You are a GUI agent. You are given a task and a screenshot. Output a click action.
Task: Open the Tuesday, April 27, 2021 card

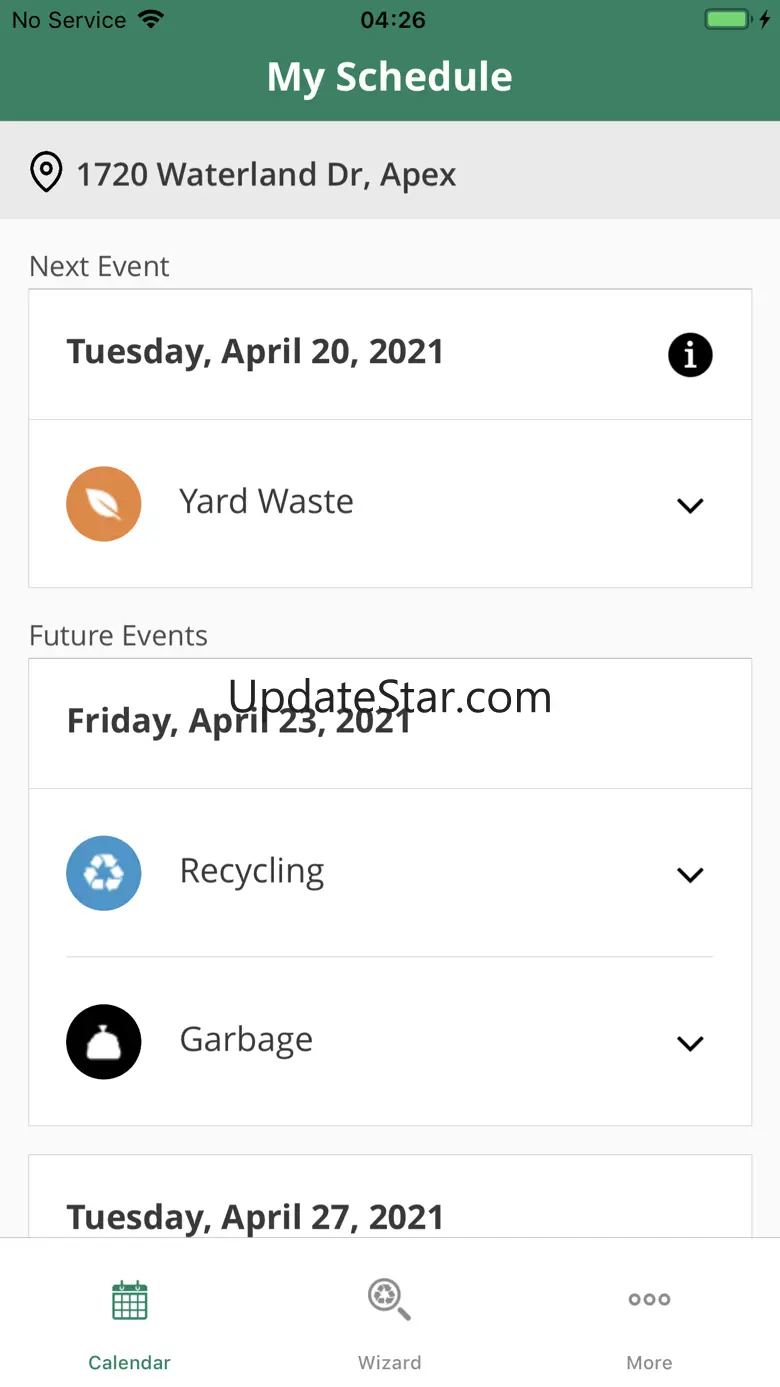tap(390, 1197)
